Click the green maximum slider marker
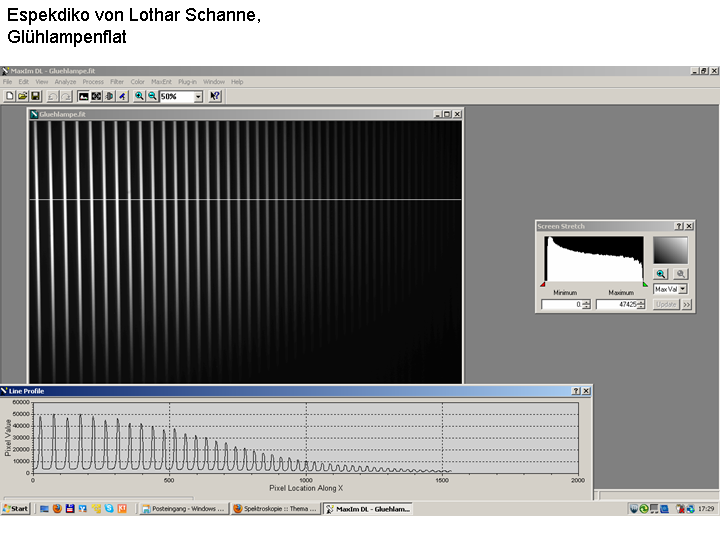The image size is (720, 540). [x=645, y=284]
